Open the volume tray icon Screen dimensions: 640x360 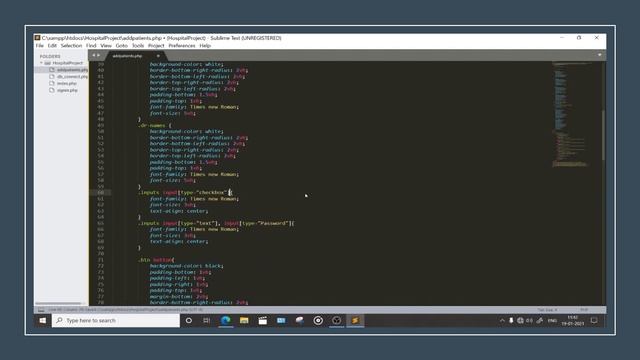pos(529,320)
